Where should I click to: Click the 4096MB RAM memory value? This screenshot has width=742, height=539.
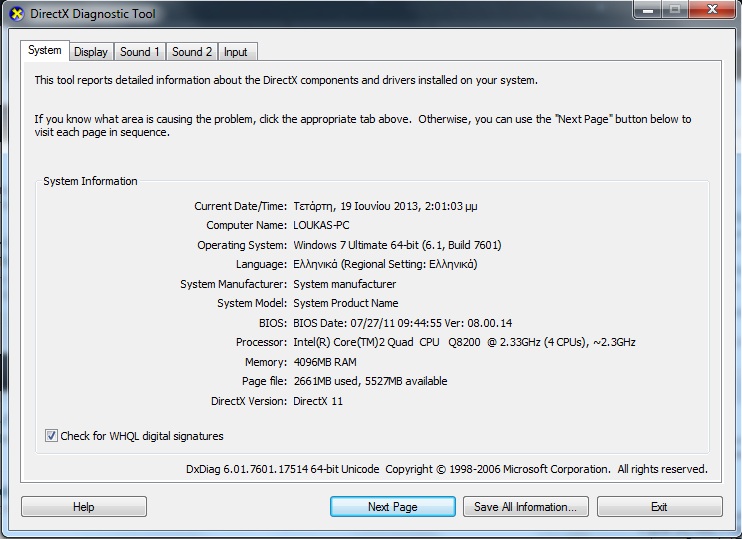pyautogui.click(x=325, y=362)
